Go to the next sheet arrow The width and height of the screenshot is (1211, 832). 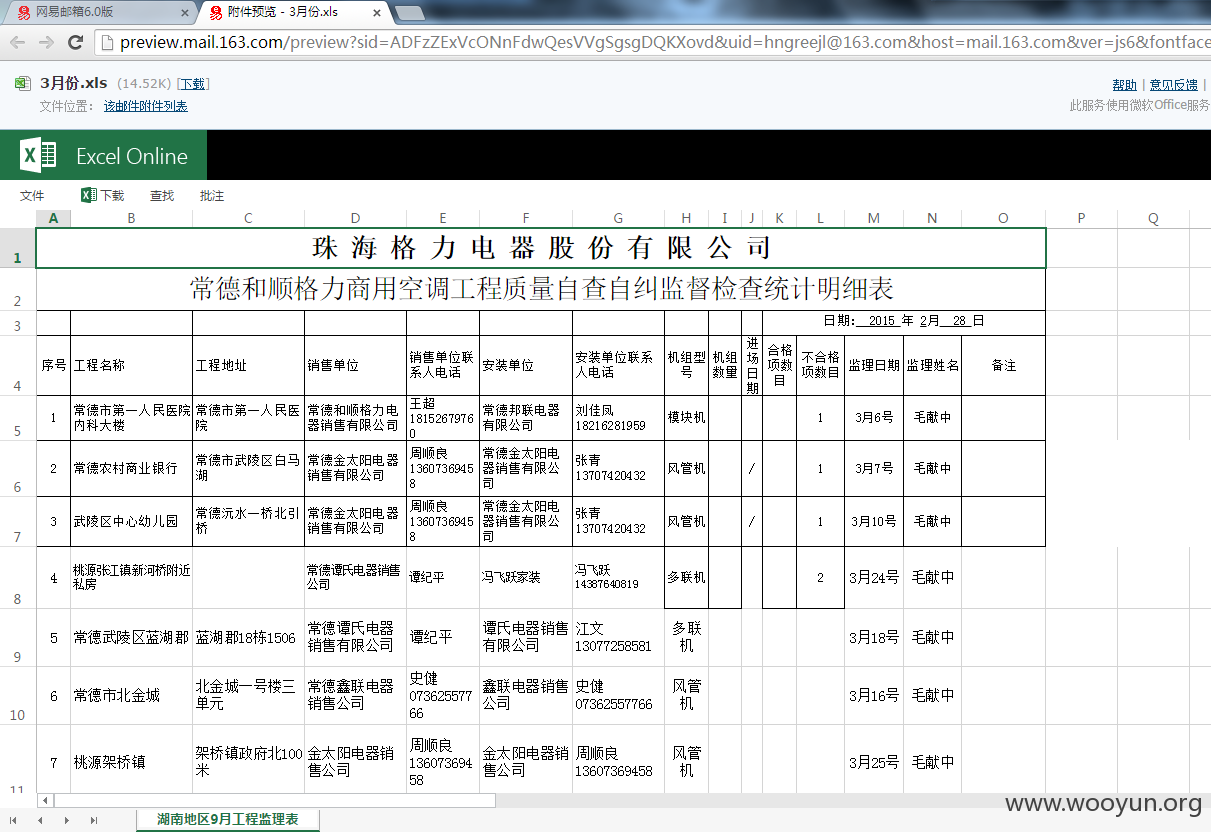coord(67,820)
